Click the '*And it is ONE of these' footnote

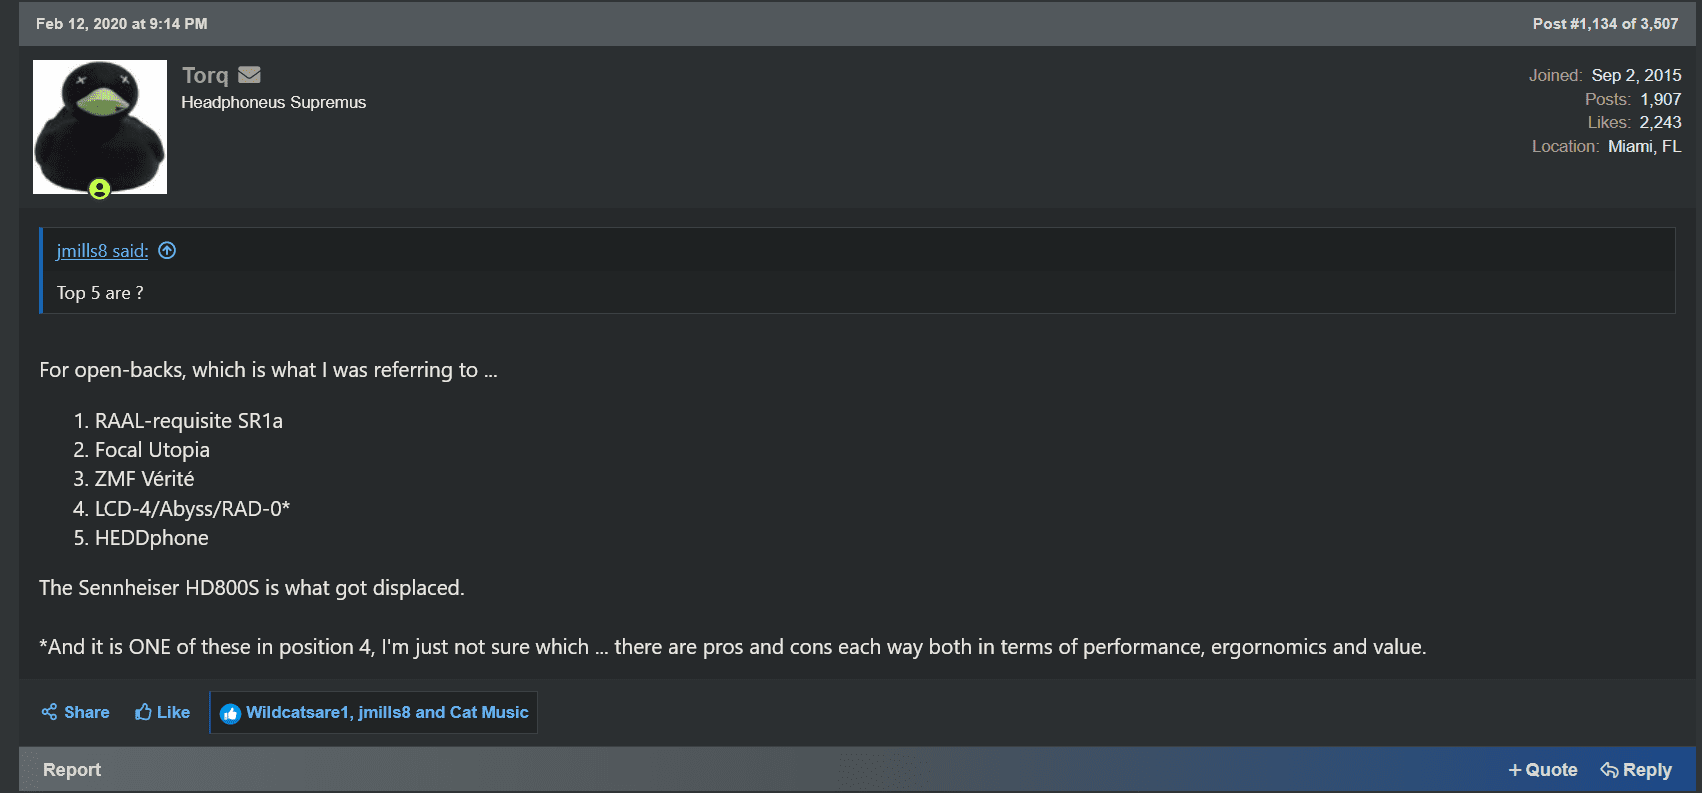click(733, 647)
